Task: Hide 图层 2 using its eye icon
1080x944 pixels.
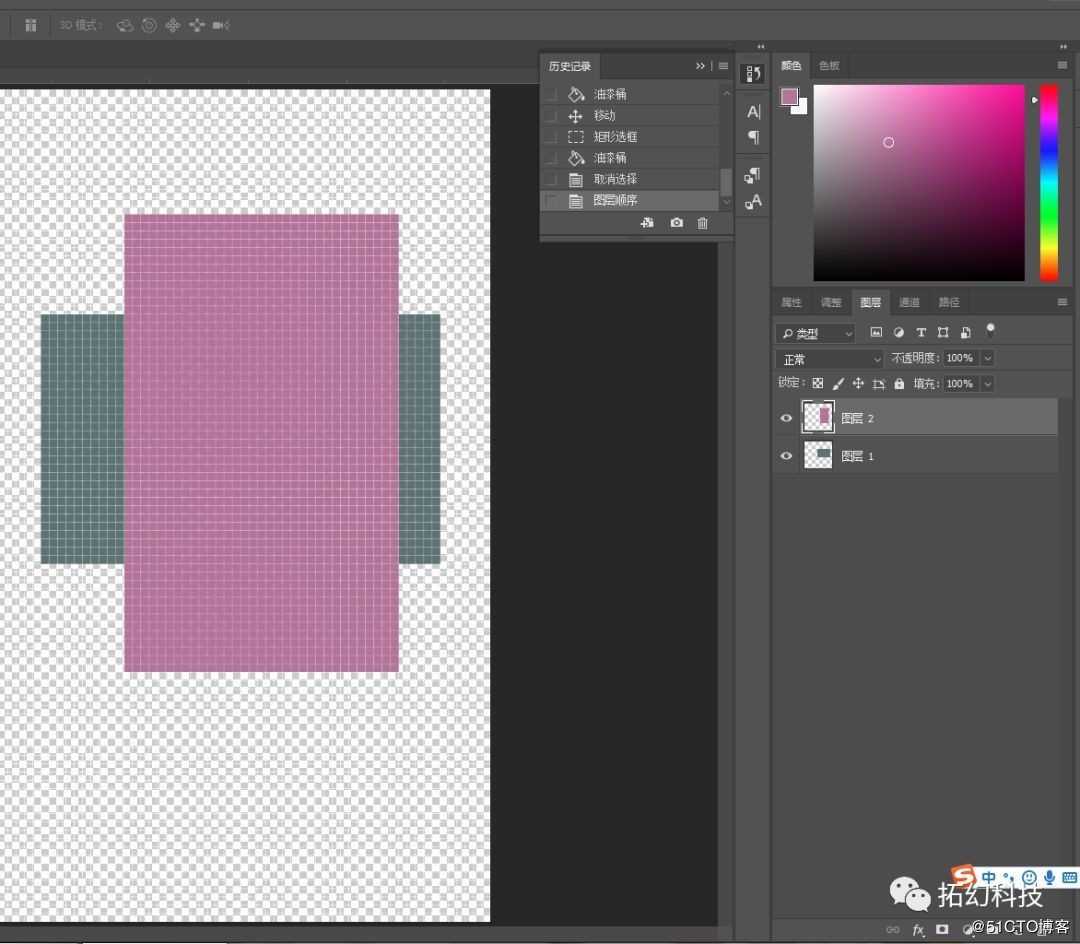Action: point(786,418)
